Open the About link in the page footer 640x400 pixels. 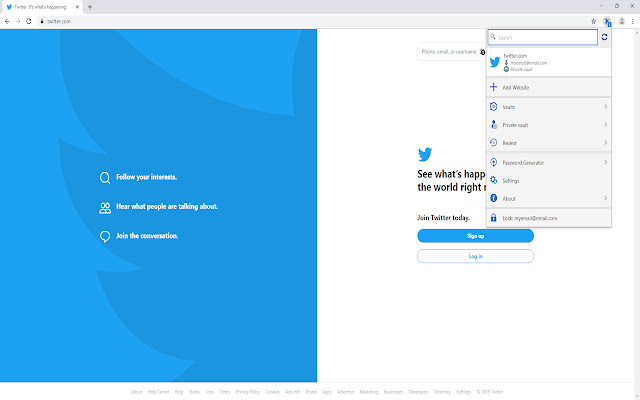pyautogui.click(x=136, y=392)
